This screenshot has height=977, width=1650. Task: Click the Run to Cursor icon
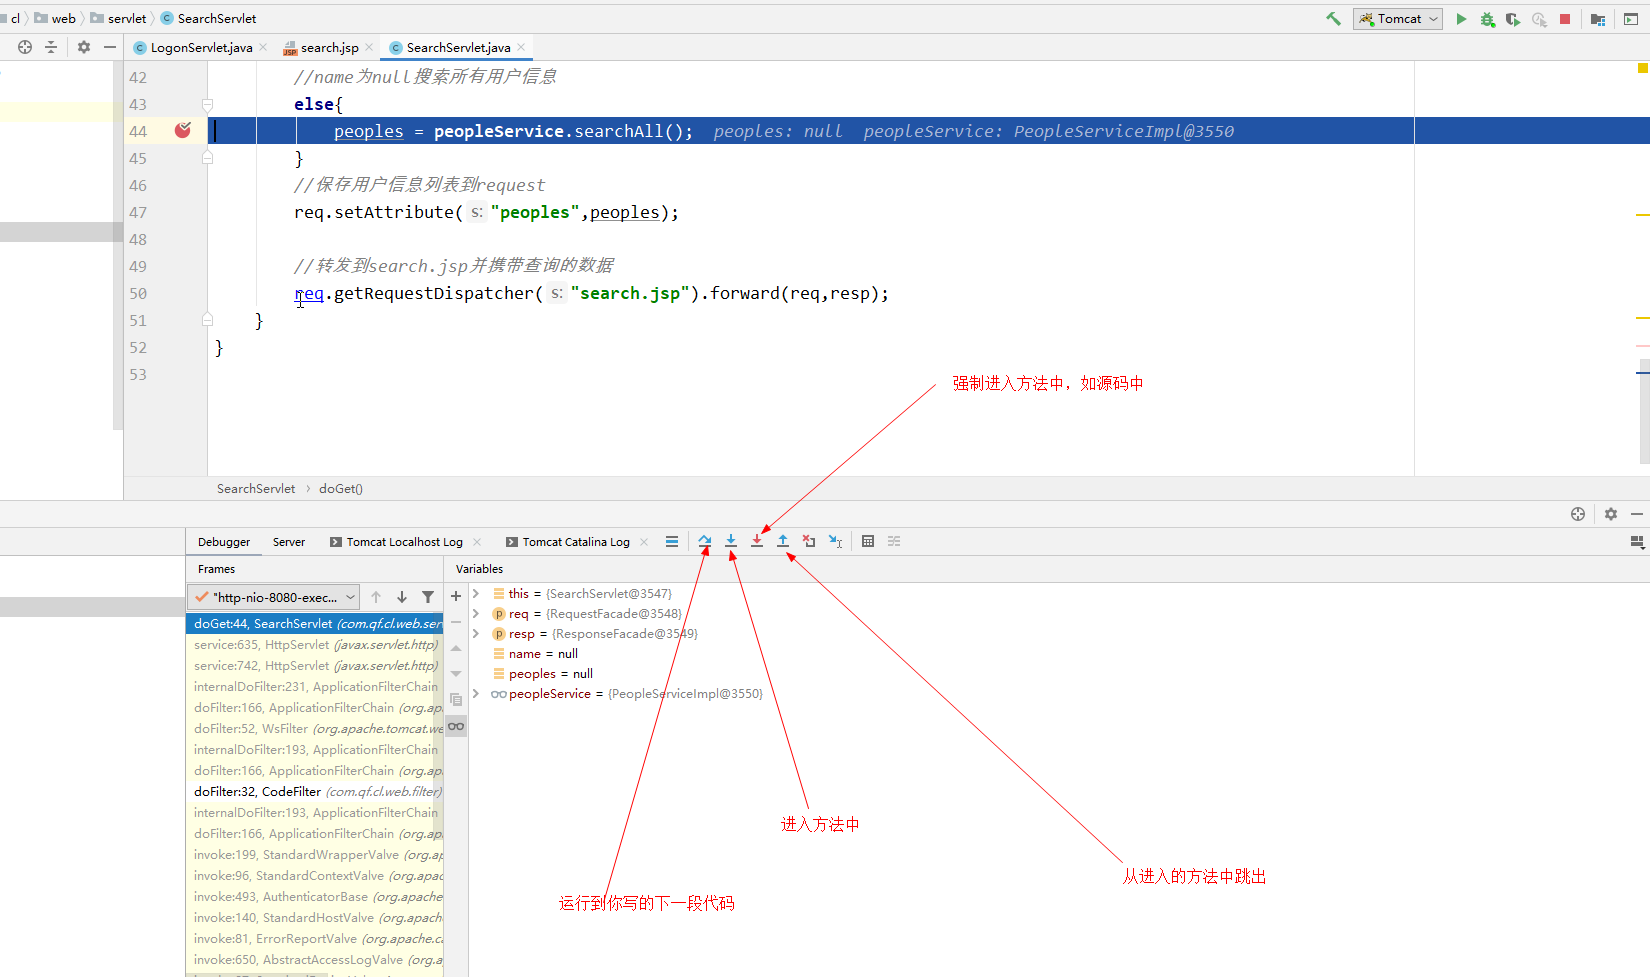835,541
